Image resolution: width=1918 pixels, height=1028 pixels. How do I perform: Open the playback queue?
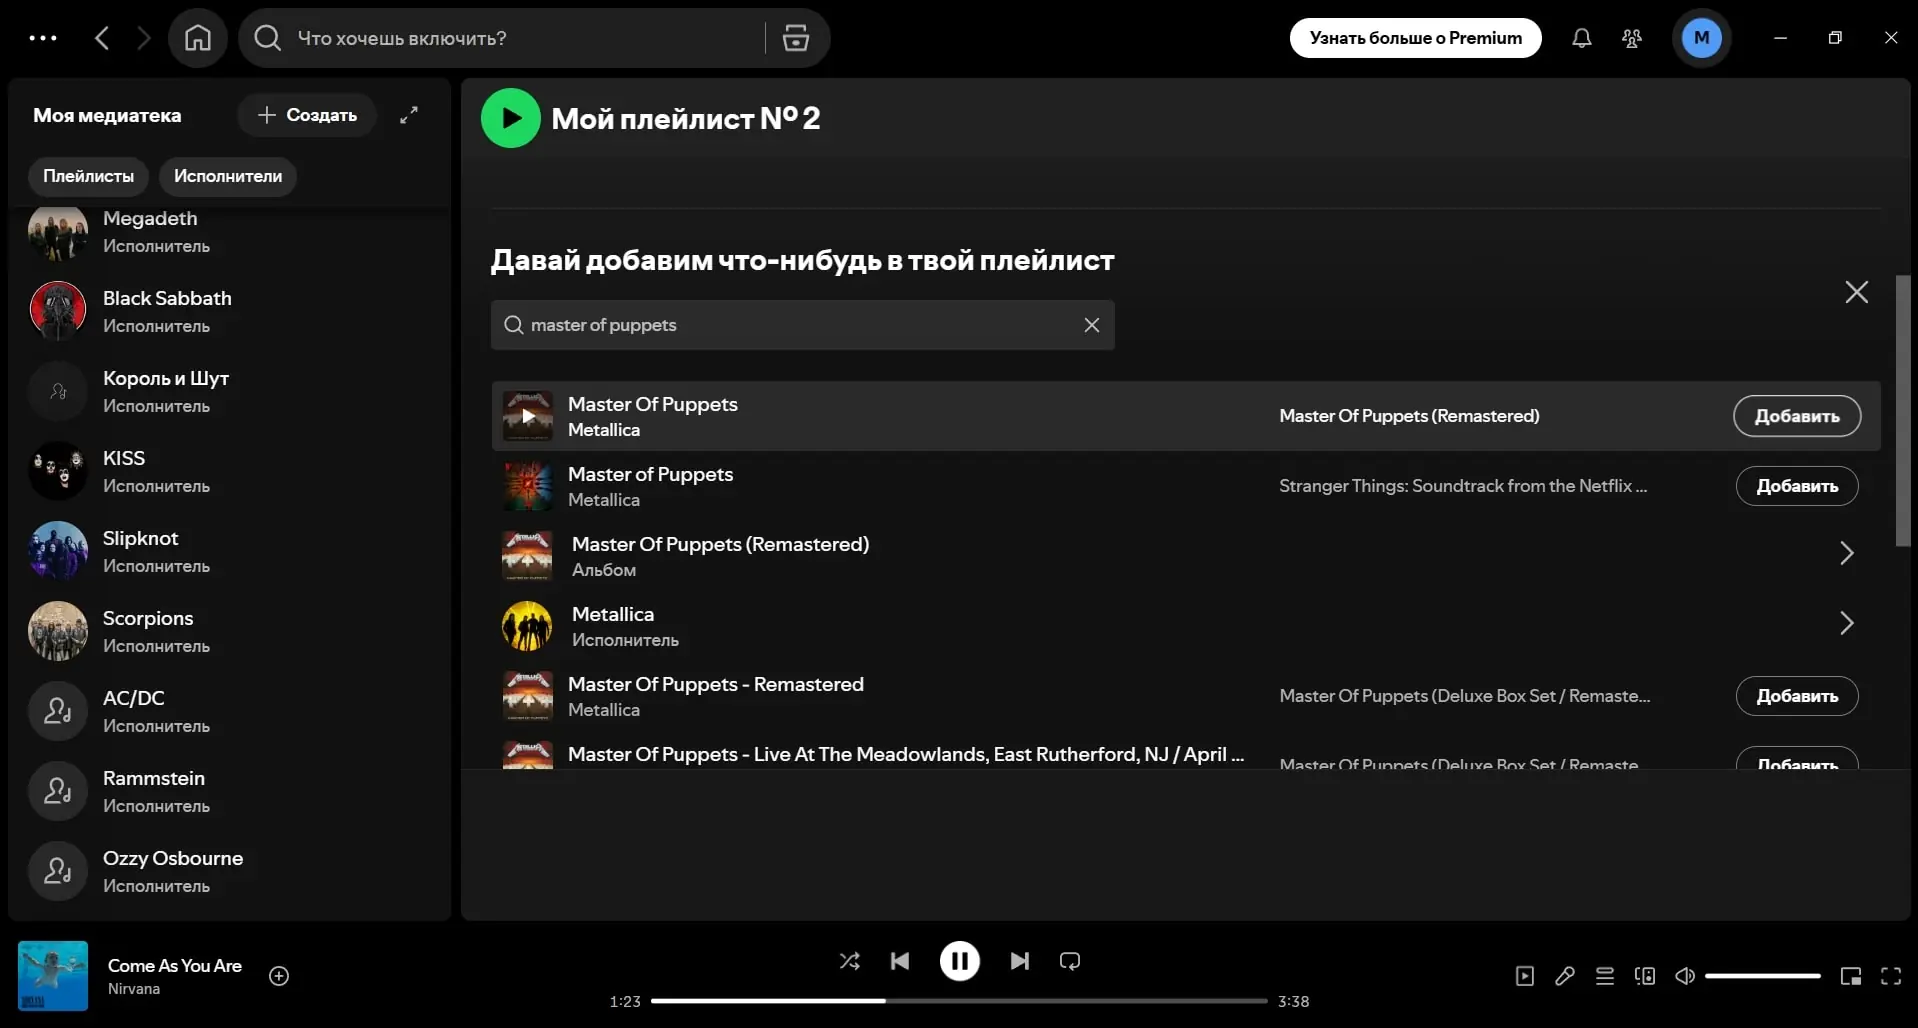pos(1605,976)
